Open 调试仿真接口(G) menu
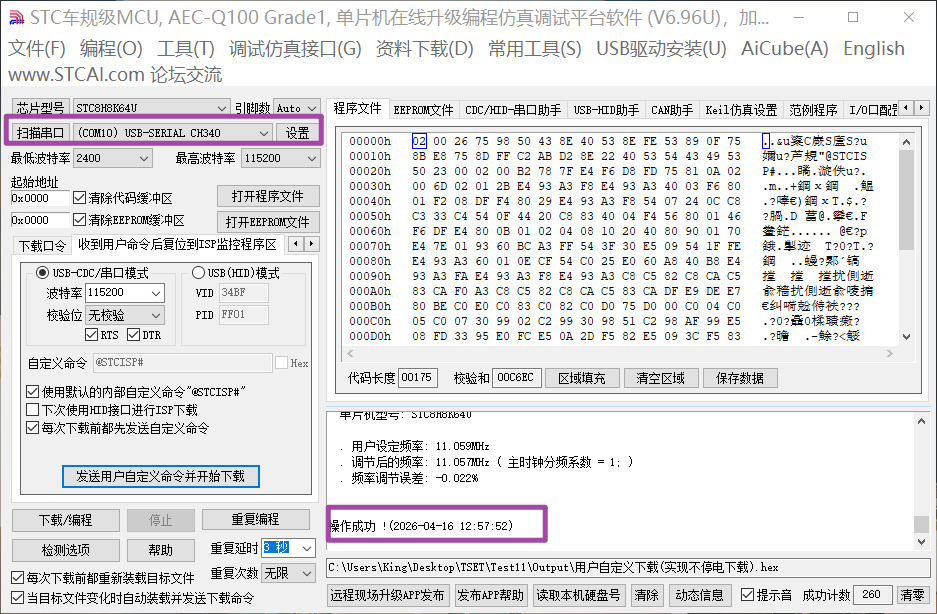The height and width of the screenshot is (614, 937). coord(295,48)
